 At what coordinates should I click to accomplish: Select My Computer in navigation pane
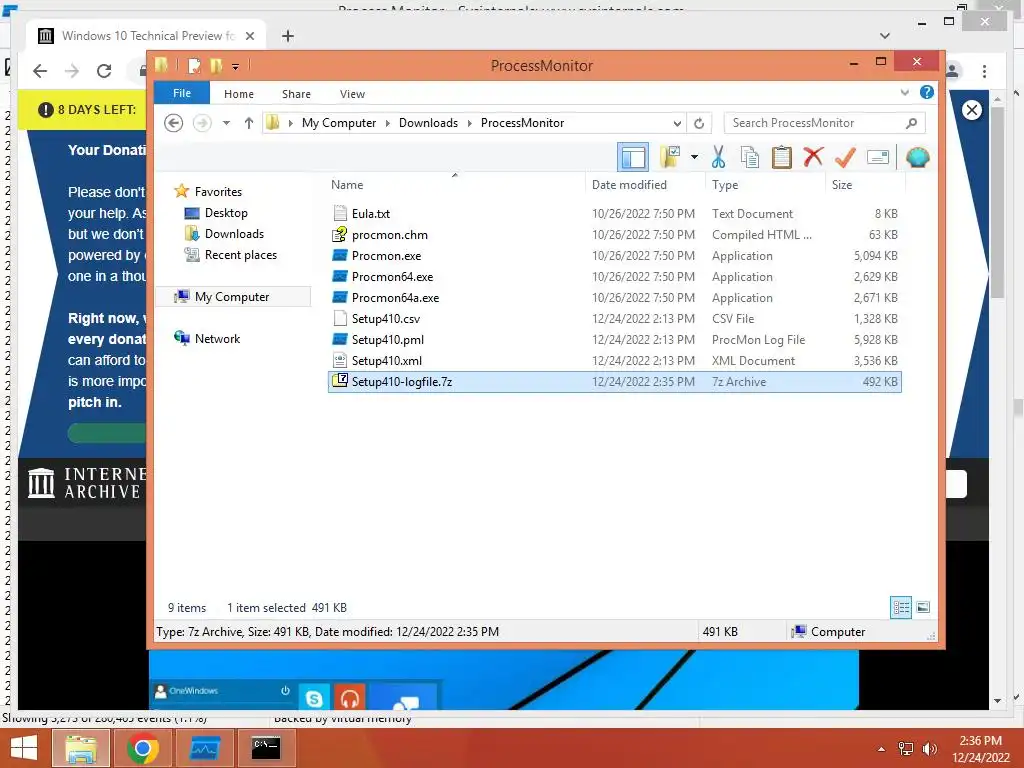pyautogui.click(x=232, y=296)
